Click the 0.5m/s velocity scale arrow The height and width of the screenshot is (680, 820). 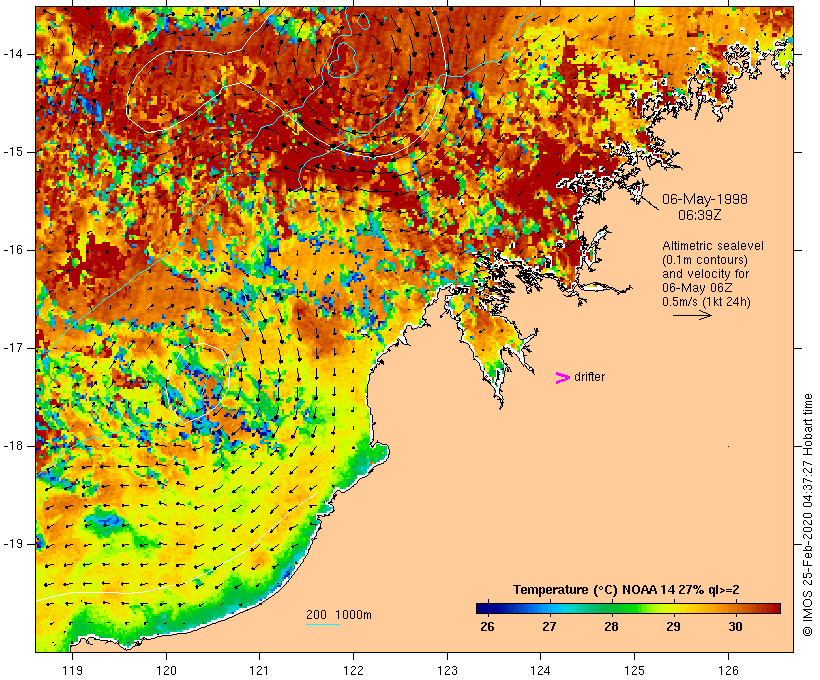point(692,315)
